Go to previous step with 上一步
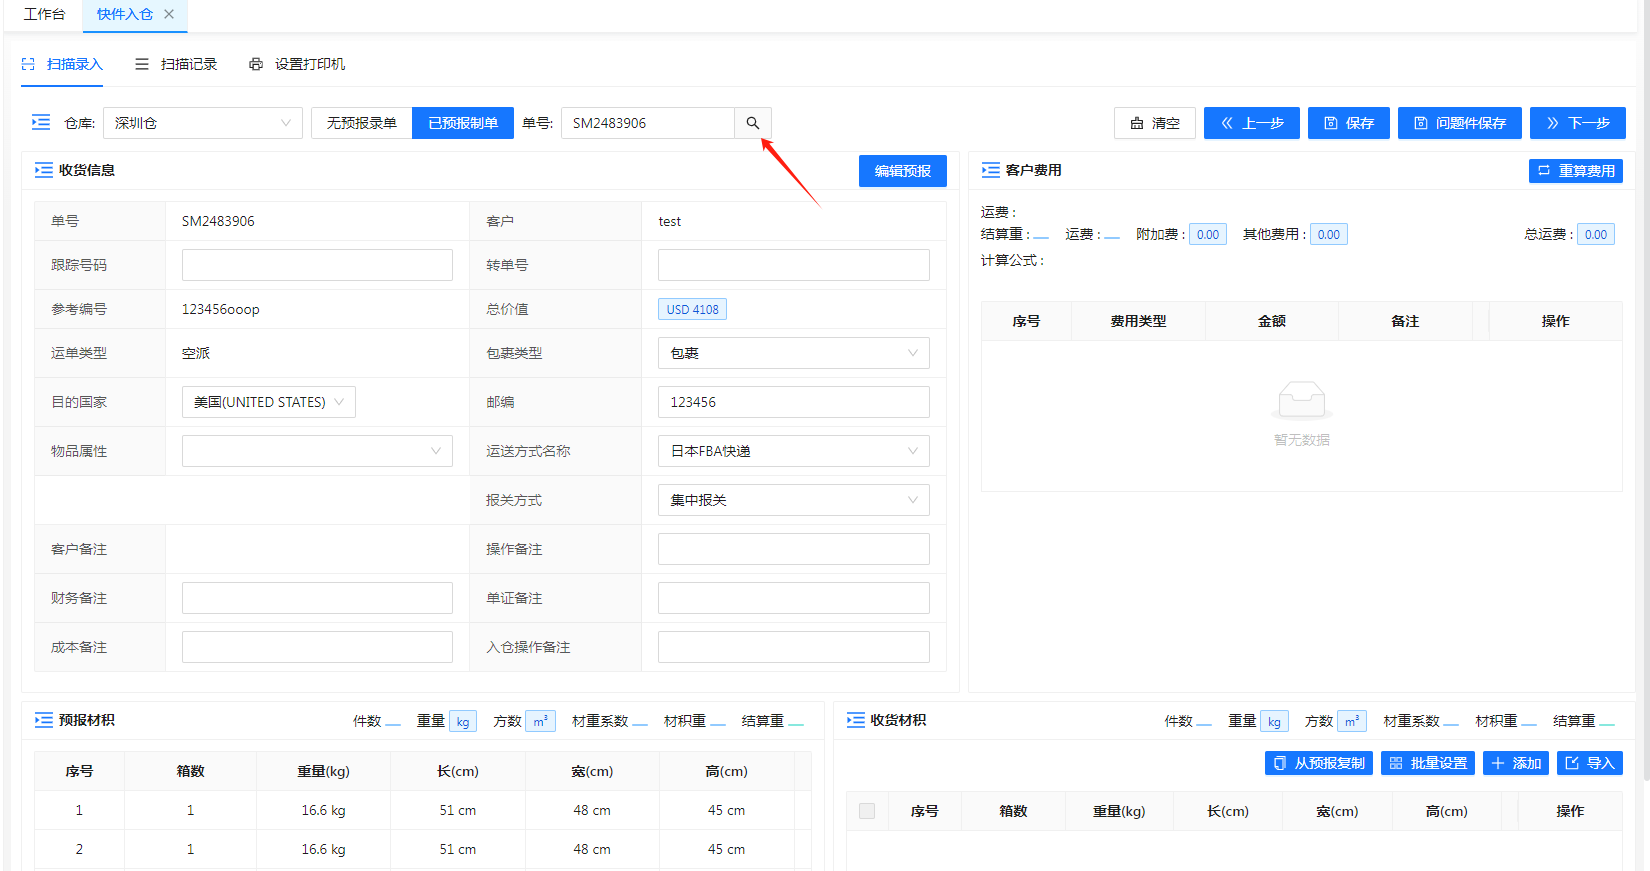Screen dimensions: 1650x871 [1251, 123]
